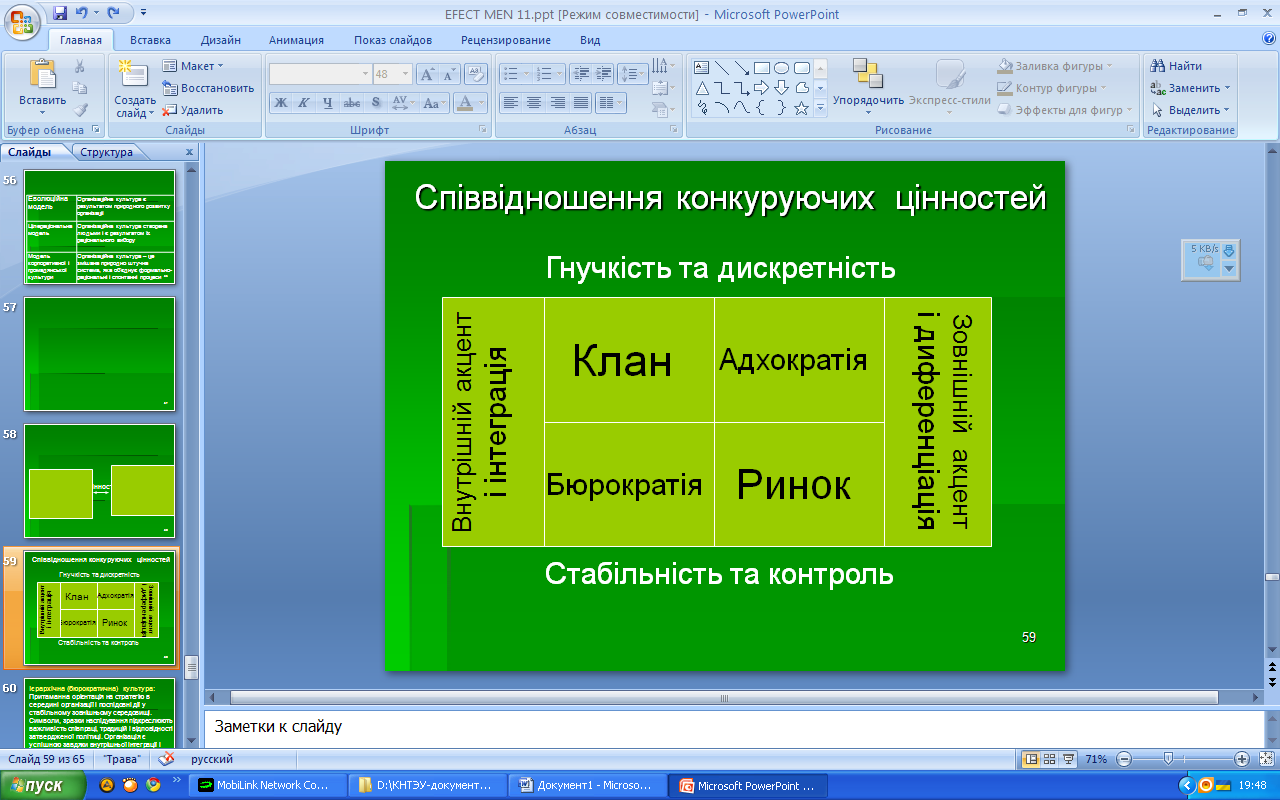Click the Copy icon in clipboard group
The image size is (1280, 800).
80,88
